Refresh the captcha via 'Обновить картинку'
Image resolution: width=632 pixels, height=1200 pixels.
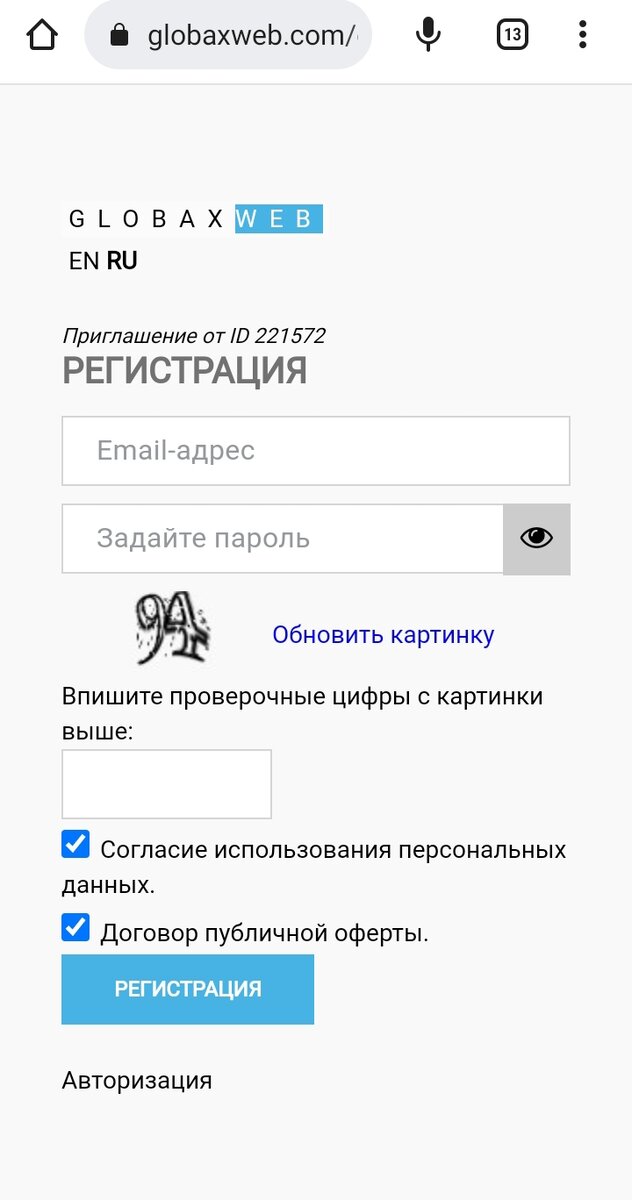coord(383,634)
